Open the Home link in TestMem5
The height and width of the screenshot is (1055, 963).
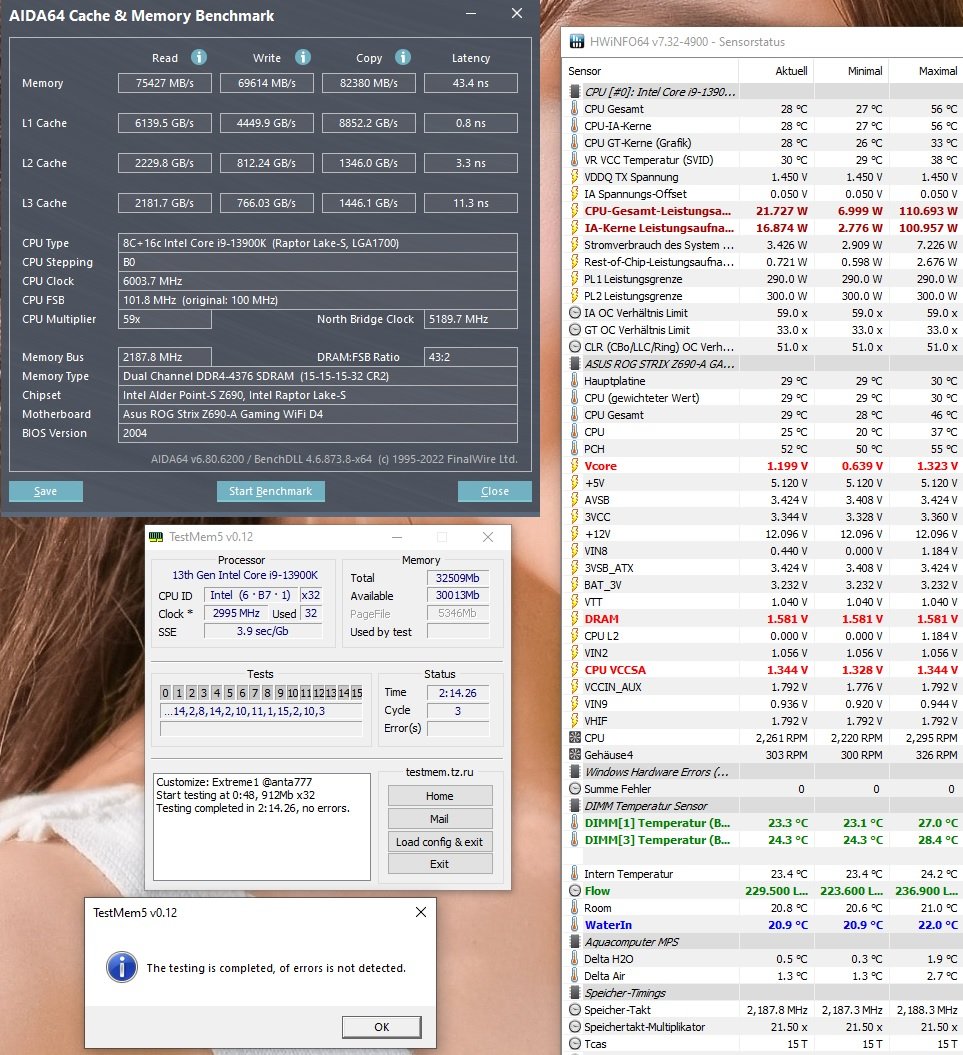coord(440,796)
